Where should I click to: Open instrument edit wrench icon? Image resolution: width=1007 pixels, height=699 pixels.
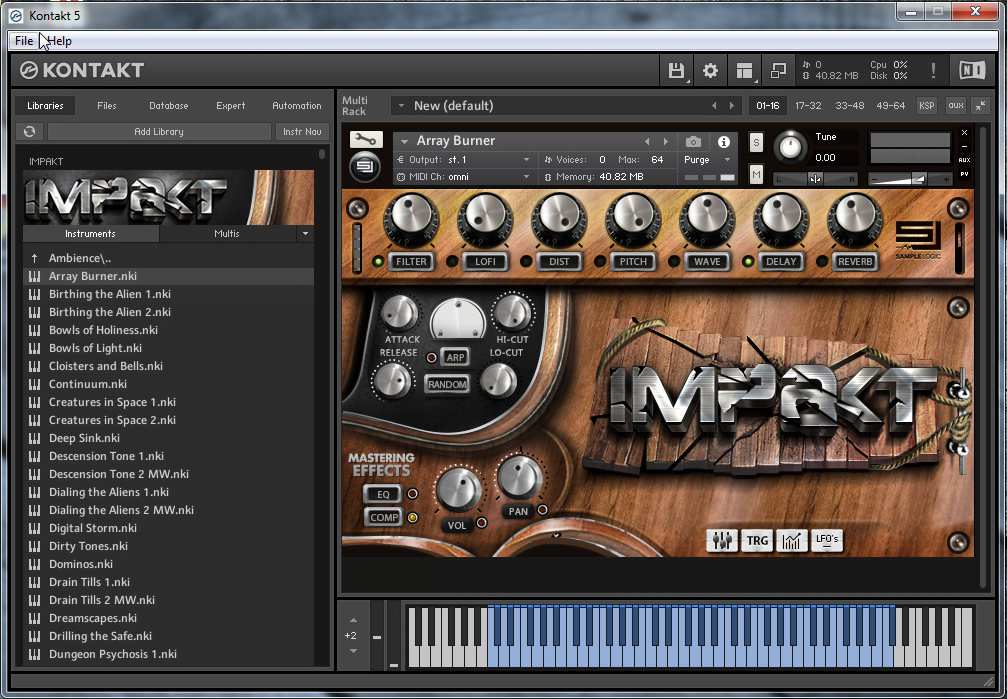pyautogui.click(x=366, y=139)
